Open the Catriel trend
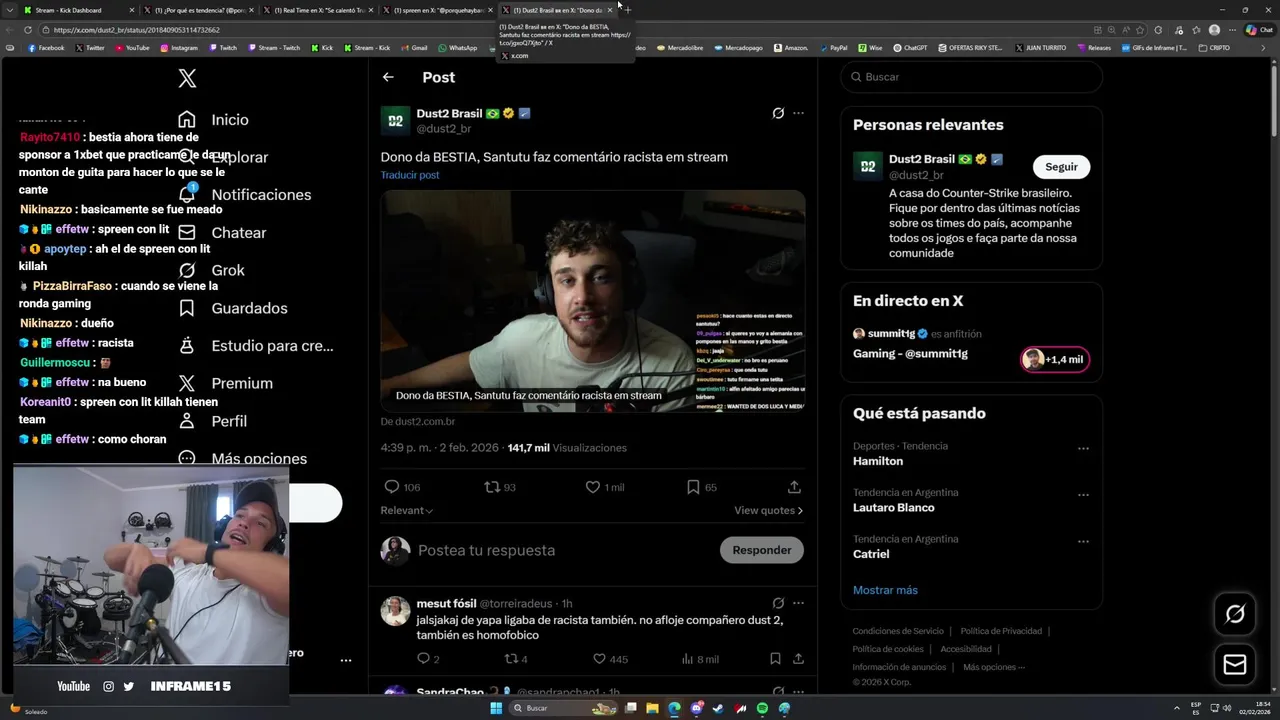This screenshot has width=1280, height=720. point(871,554)
